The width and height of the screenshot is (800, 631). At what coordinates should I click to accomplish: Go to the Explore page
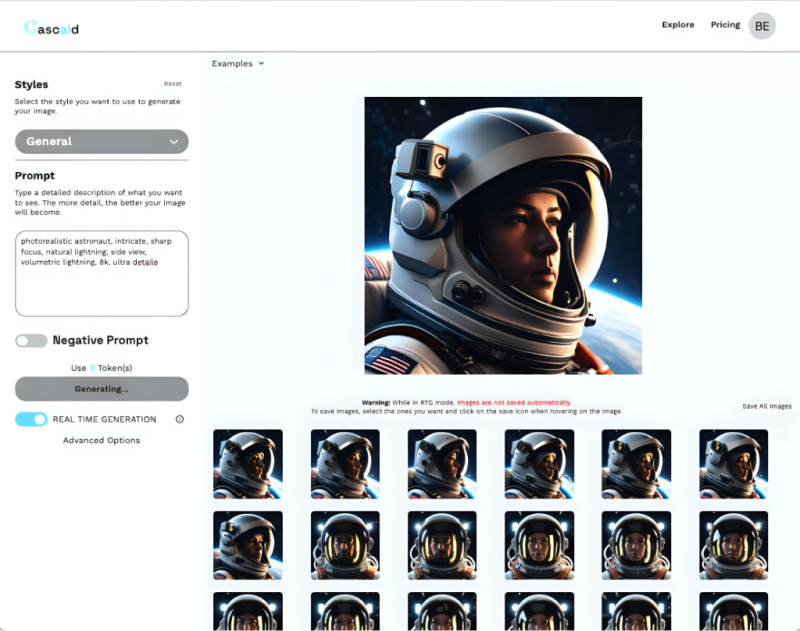click(x=677, y=25)
